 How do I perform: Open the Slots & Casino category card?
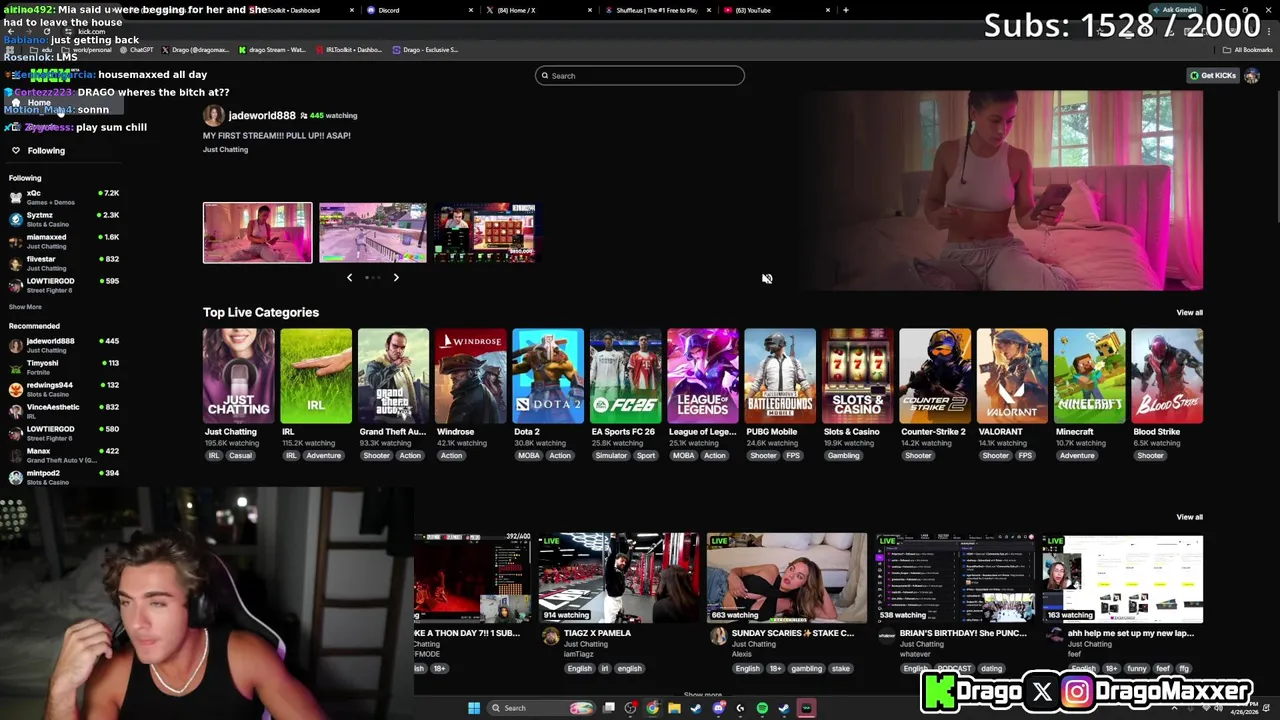click(857, 375)
